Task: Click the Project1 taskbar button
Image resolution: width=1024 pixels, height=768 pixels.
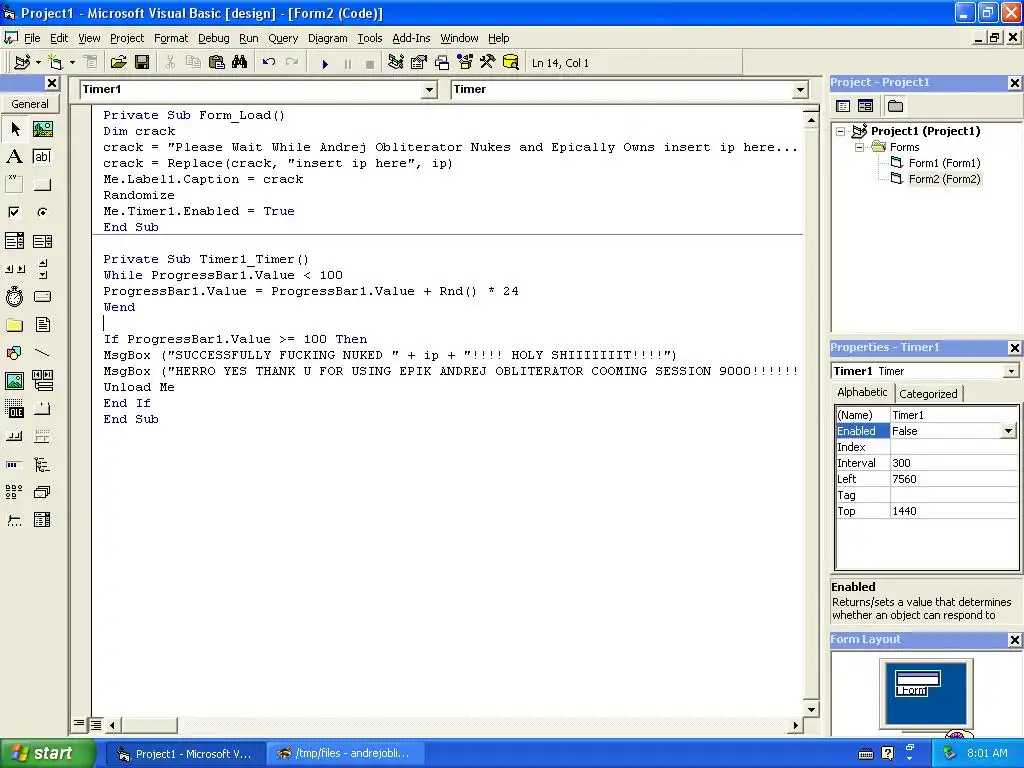Action: coord(185,754)
